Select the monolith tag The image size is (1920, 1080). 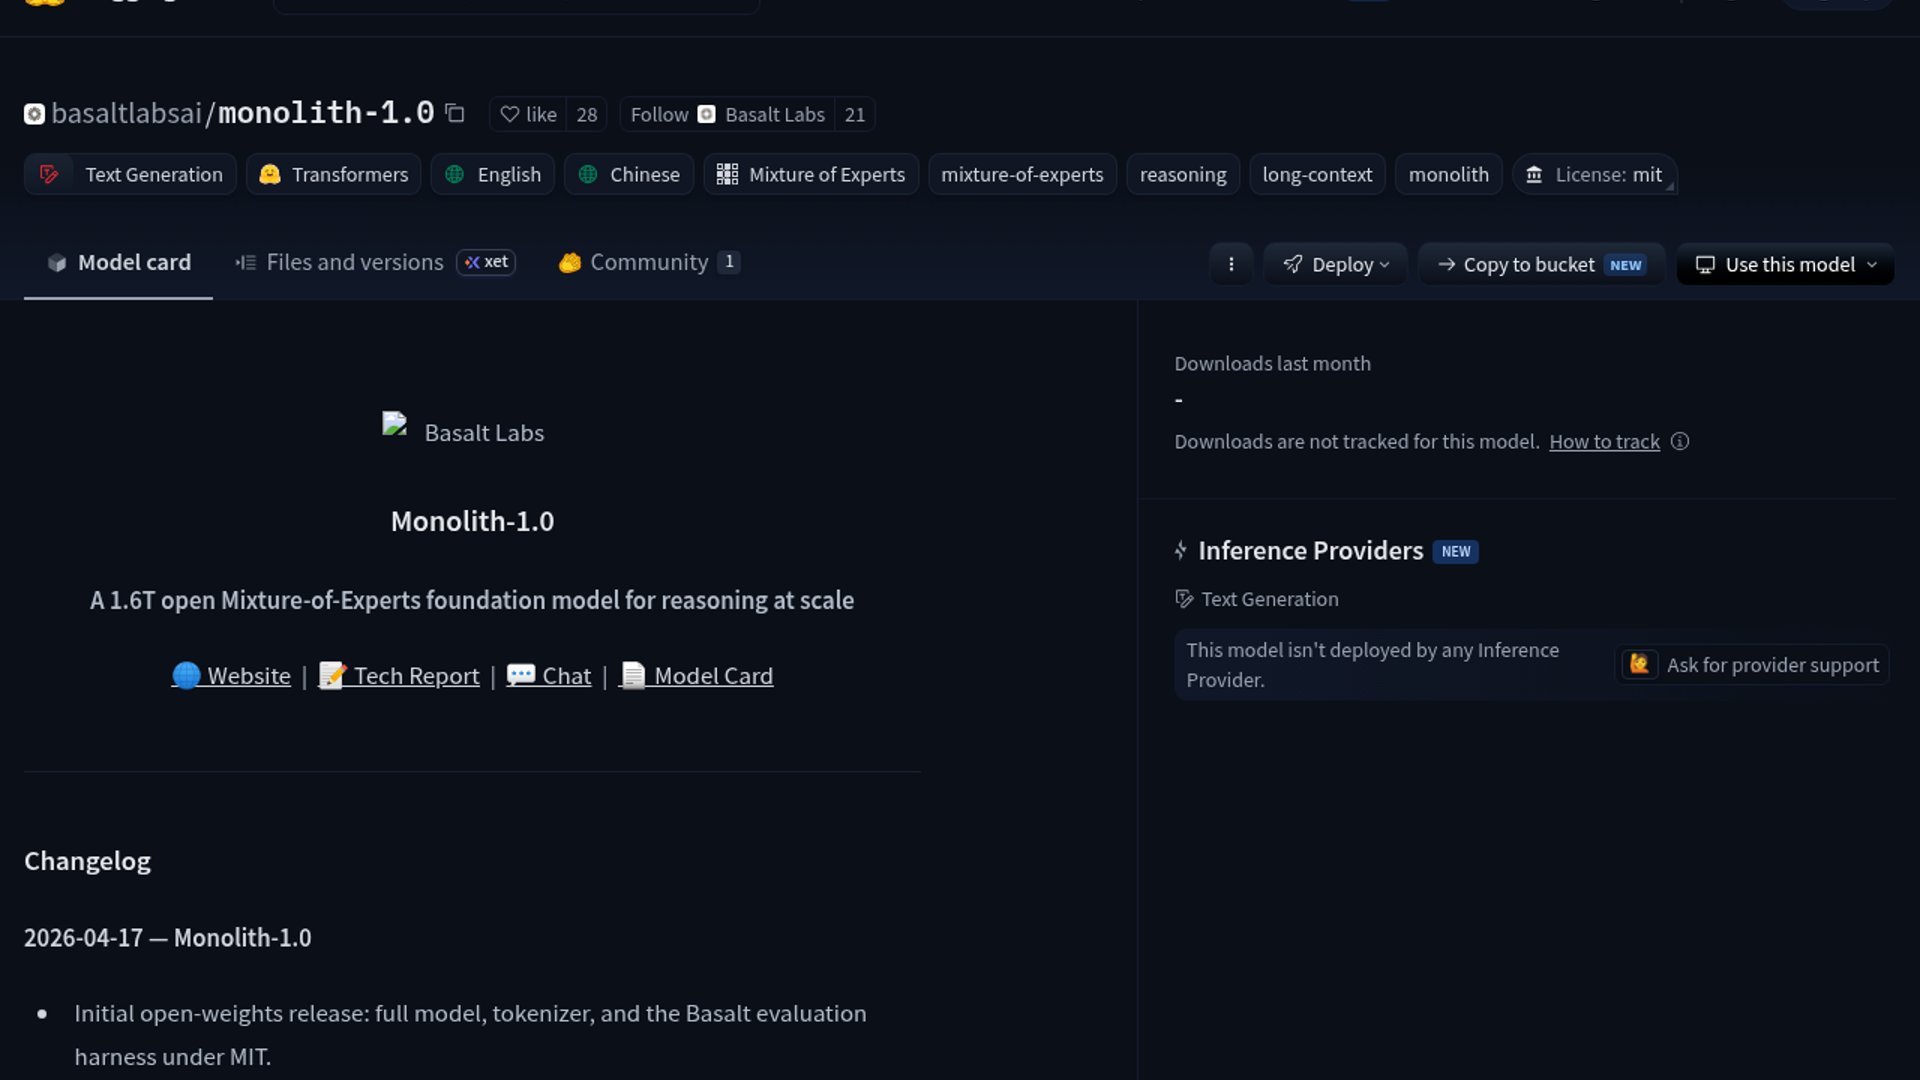pos(1448,174)
